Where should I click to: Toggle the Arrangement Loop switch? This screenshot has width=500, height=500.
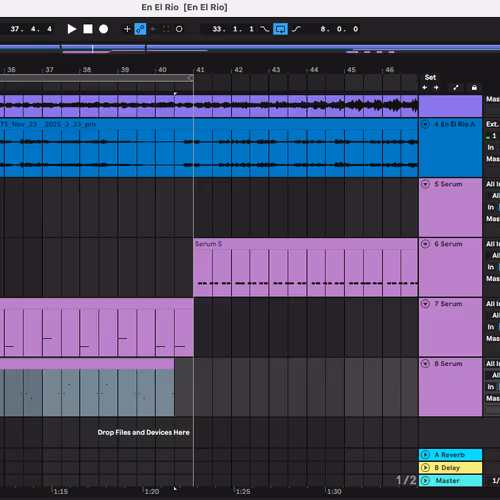280,29
